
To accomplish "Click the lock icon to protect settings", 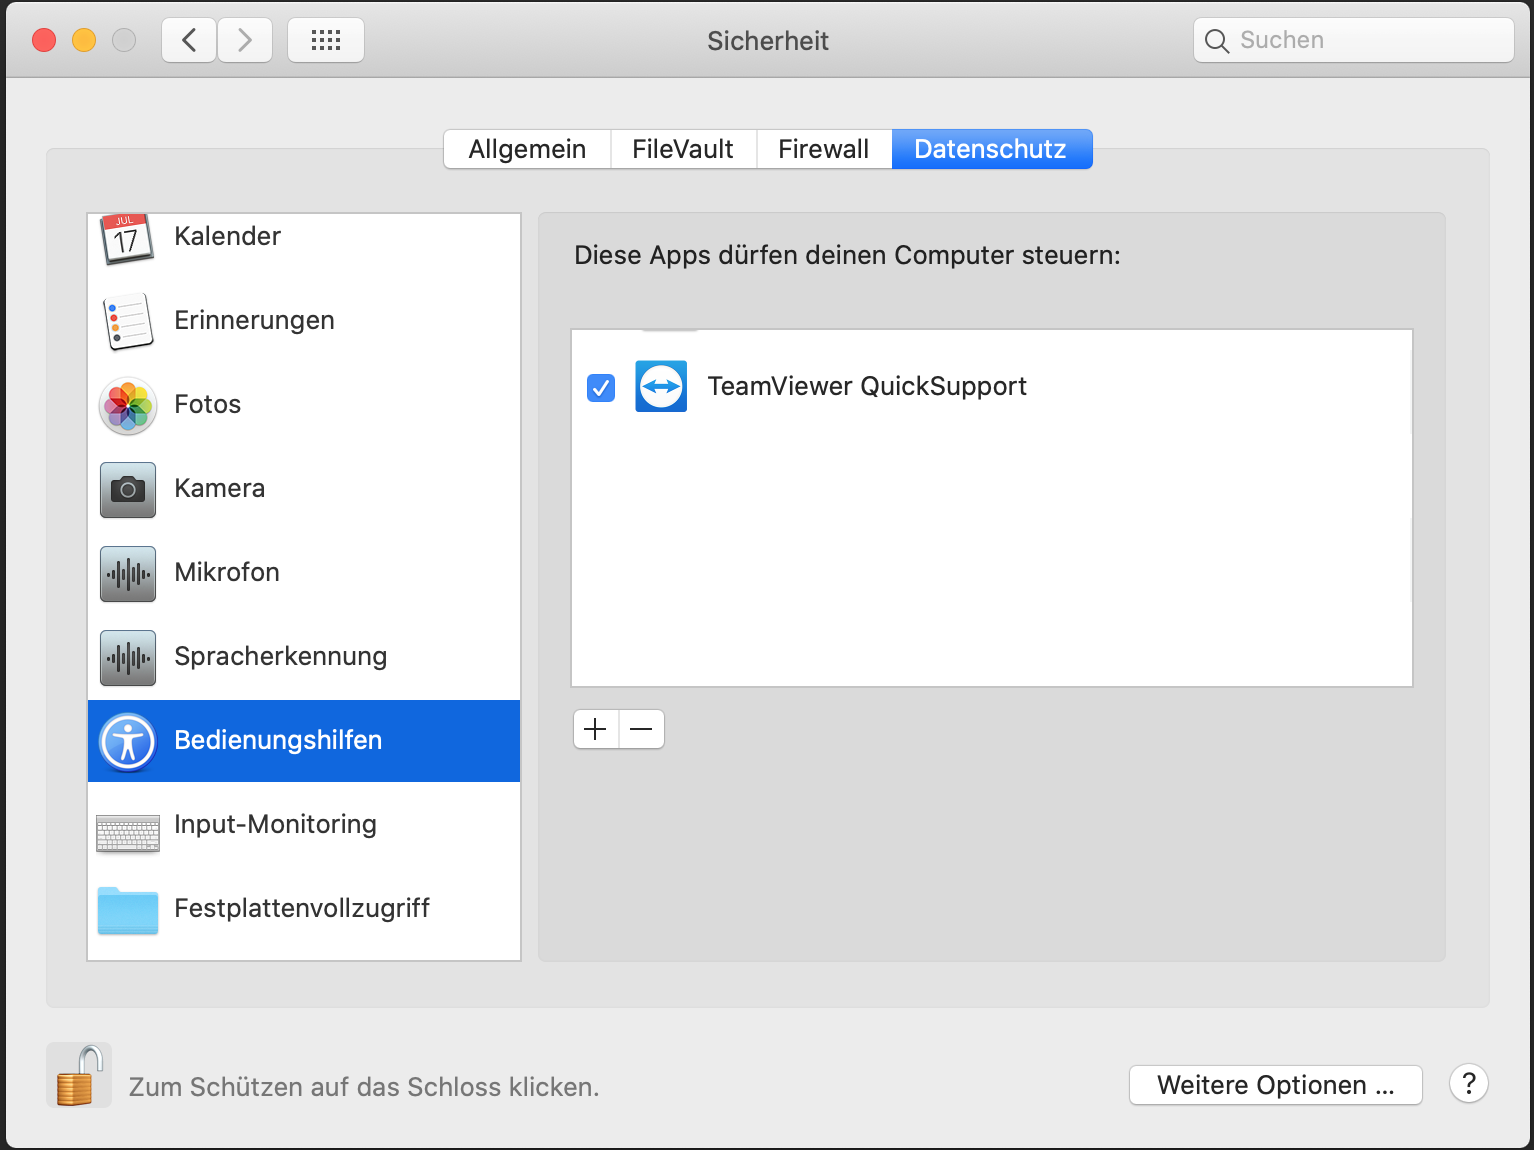I will click(x=79, y=1076).
